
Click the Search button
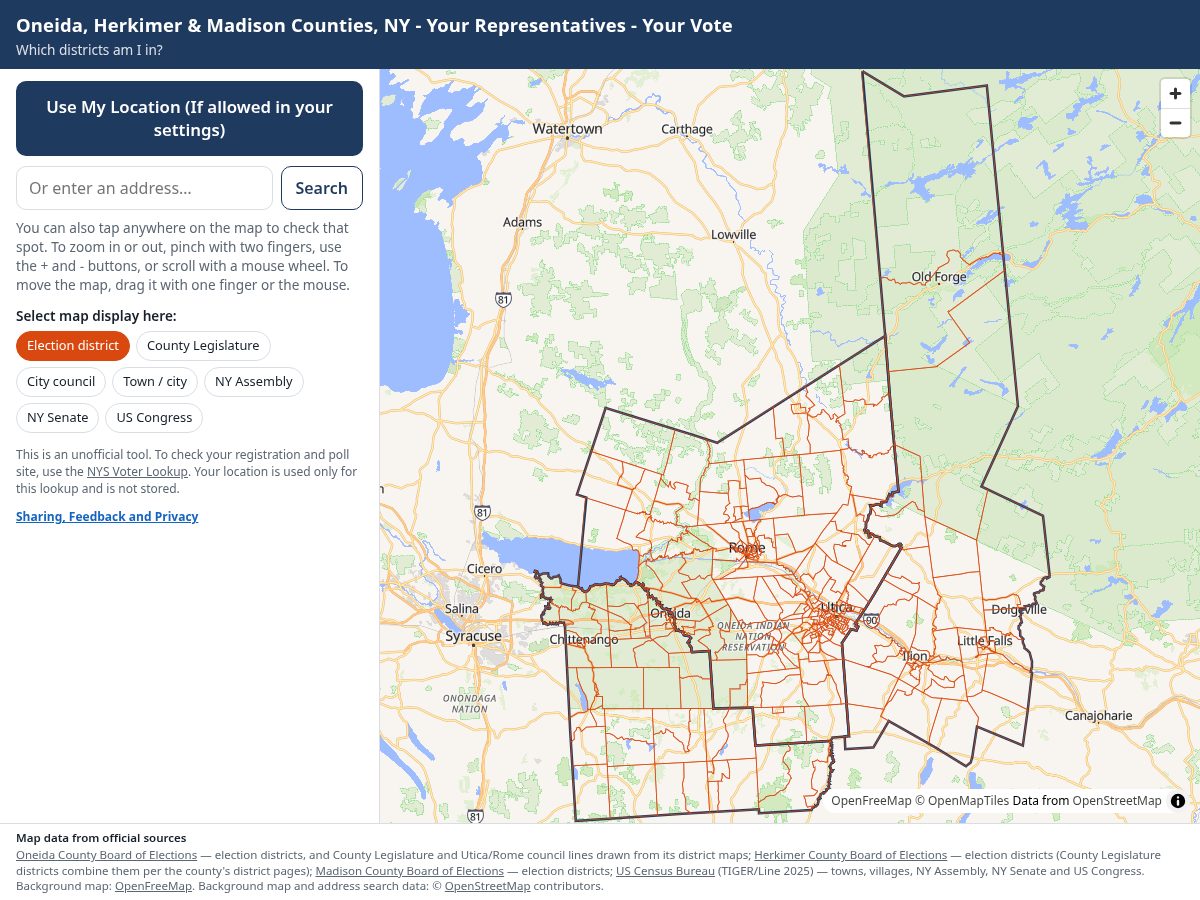(x=322, y=188)
